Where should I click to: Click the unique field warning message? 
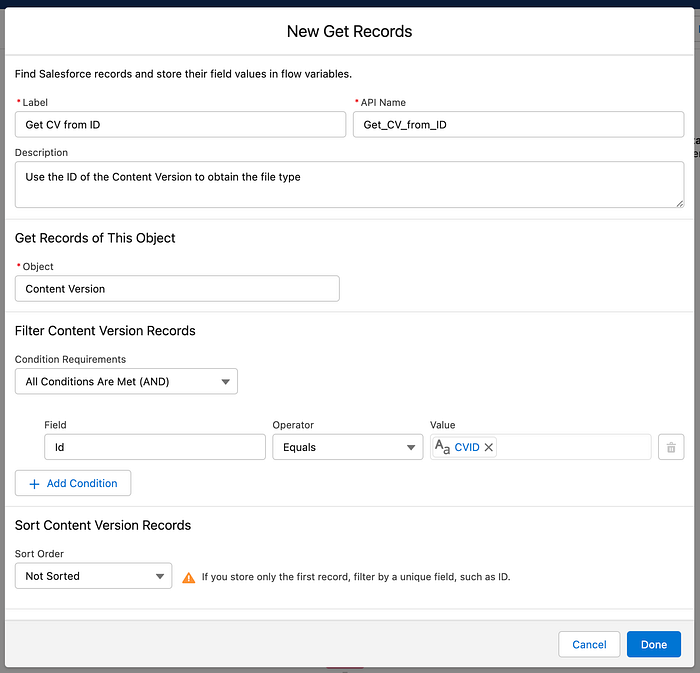(356, 577)
